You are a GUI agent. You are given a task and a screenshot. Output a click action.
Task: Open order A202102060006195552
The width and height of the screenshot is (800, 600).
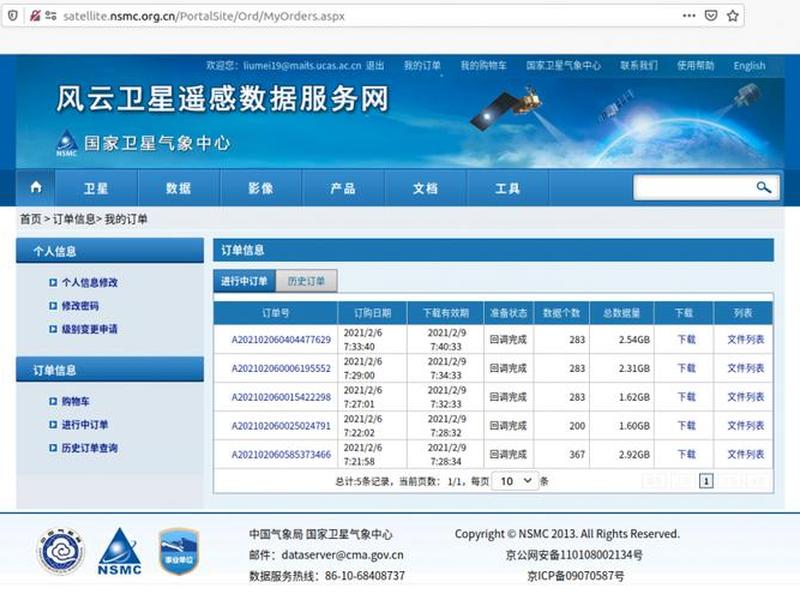[281, 368]
